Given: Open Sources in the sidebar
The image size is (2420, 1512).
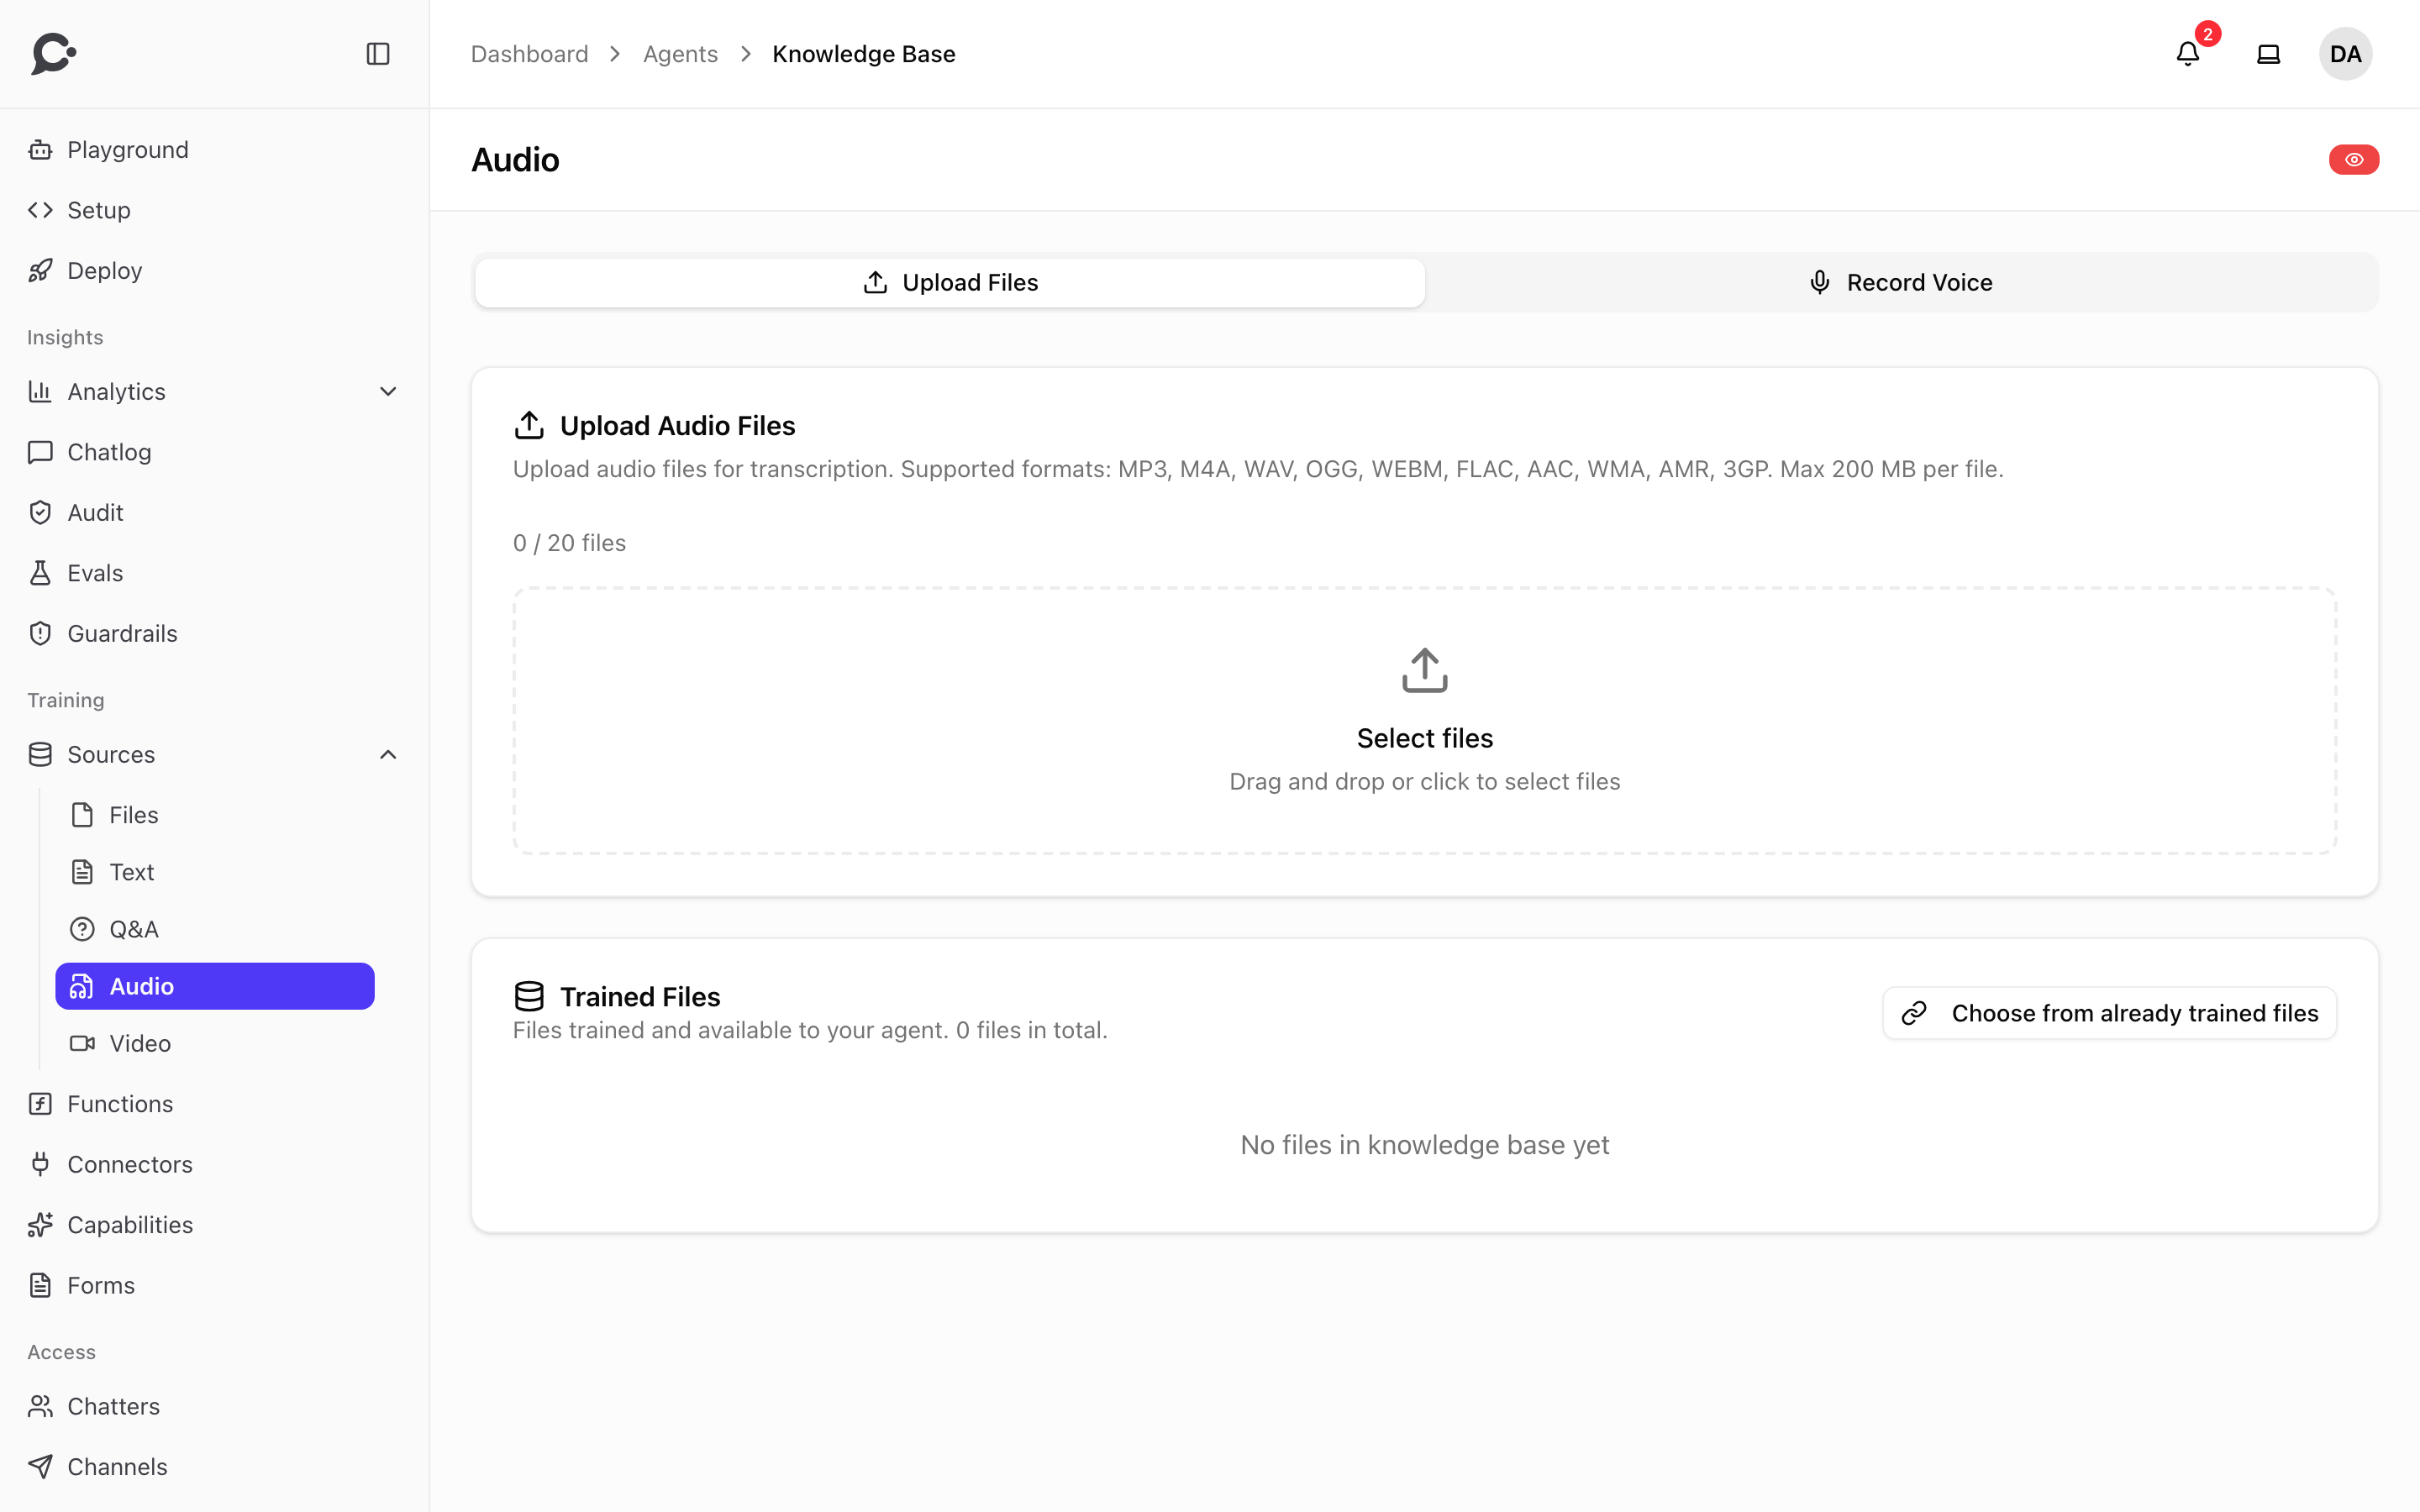Looking at the screenshot, I should pos(214,755).
